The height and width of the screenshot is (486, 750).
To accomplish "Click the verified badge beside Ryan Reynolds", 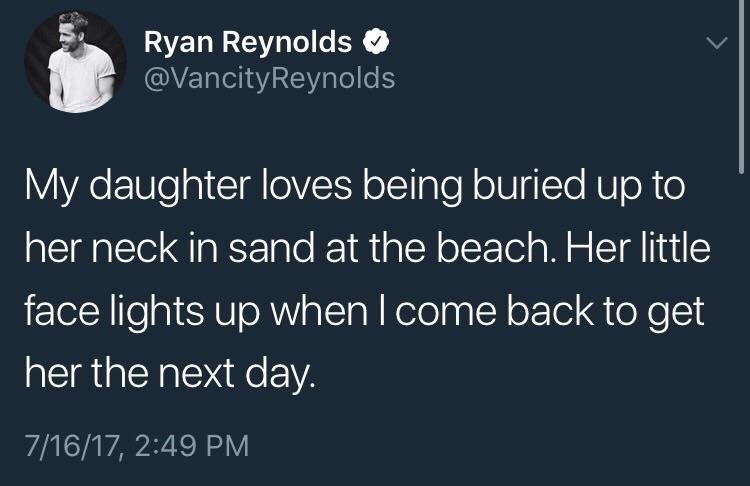I will [x=374, y=42].
